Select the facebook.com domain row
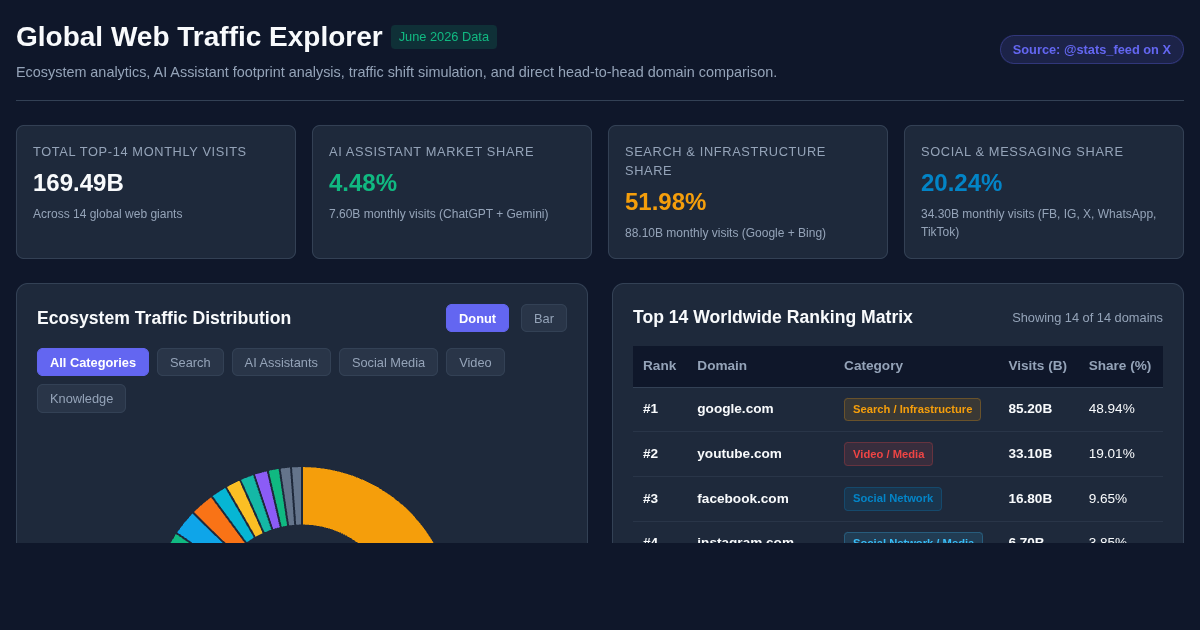The image size is (1200, 630). click(x=898, y=499)
